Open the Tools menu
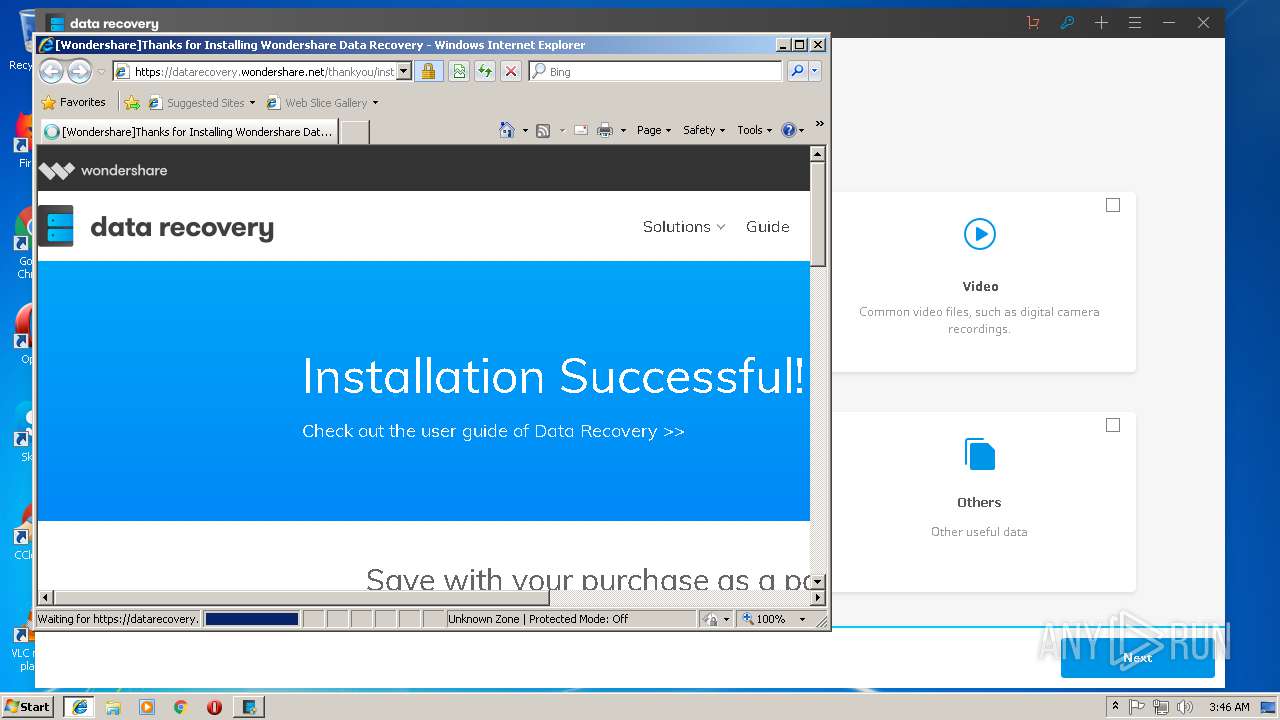Viewport: 1280px width, 720px height. click(754, 130)
